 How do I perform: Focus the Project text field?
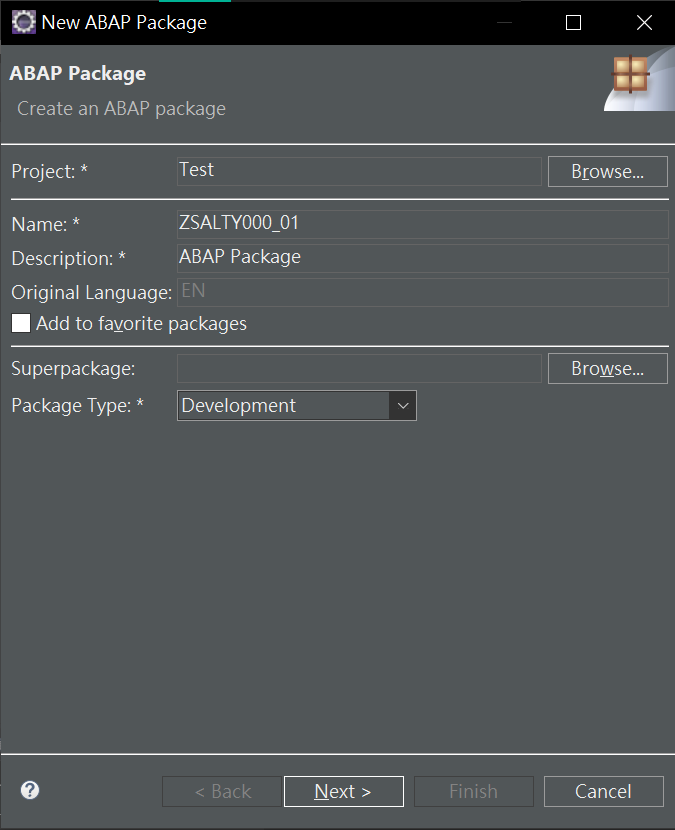click(359, 171)
